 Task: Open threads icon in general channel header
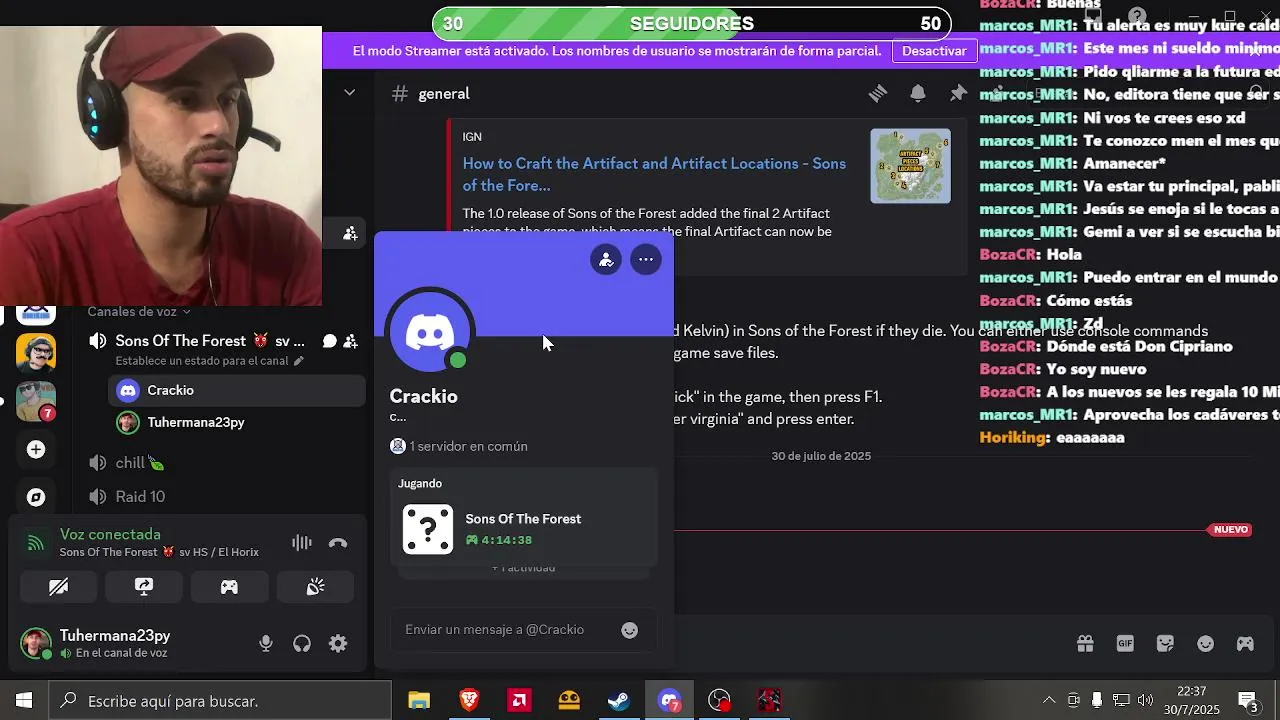[878, 93]
